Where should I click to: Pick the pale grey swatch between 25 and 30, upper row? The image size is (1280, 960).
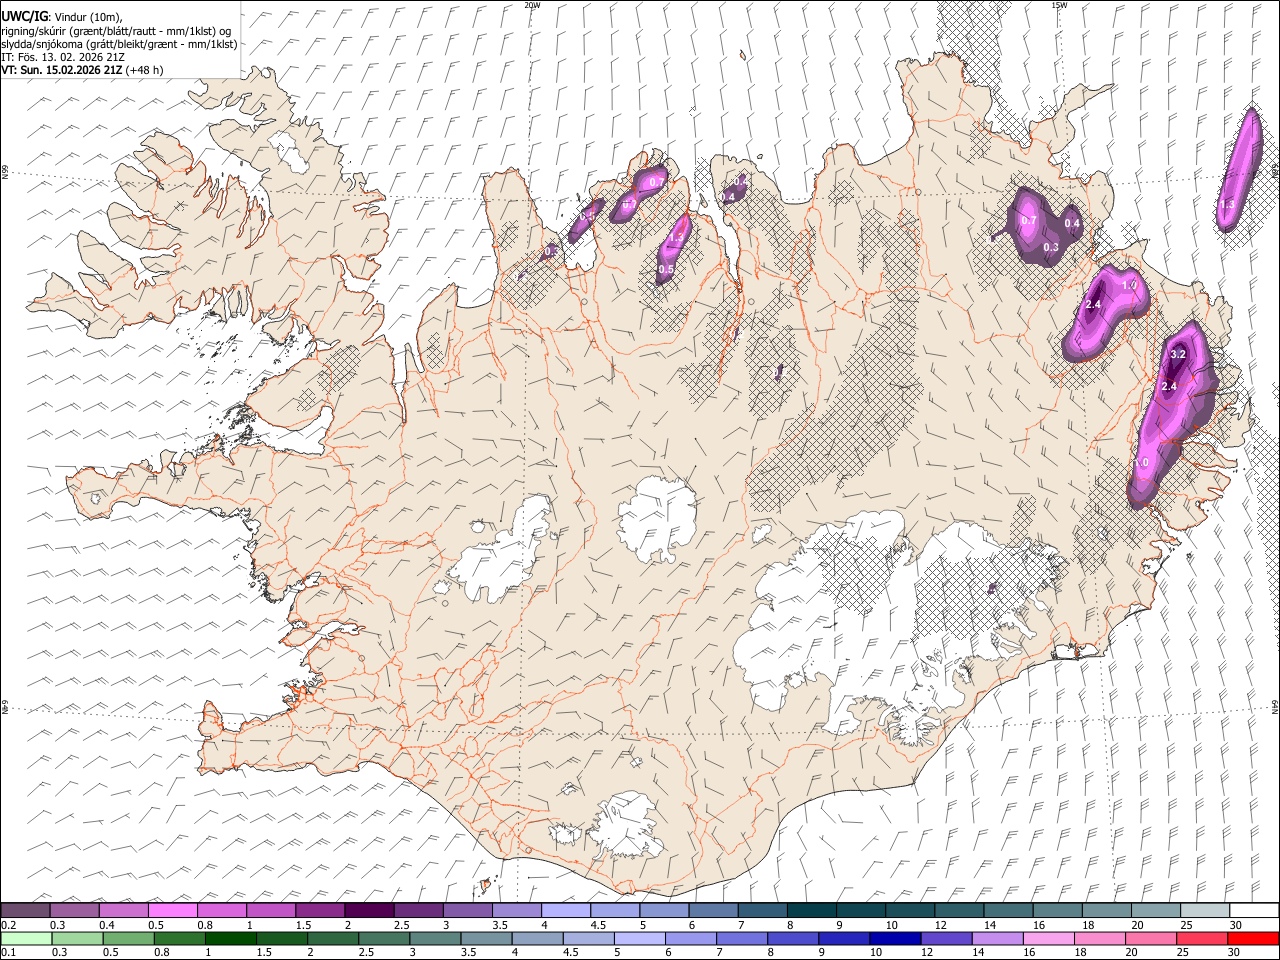[x=1204, y=910]
